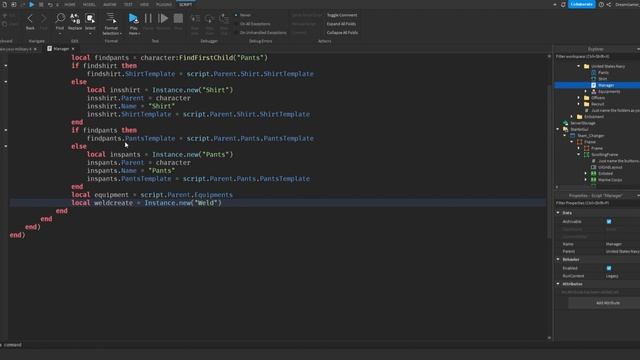The height and width of the screenshot is (360, 640).
Task: Open the AVATAR ribbon tab
Action: 109,4
